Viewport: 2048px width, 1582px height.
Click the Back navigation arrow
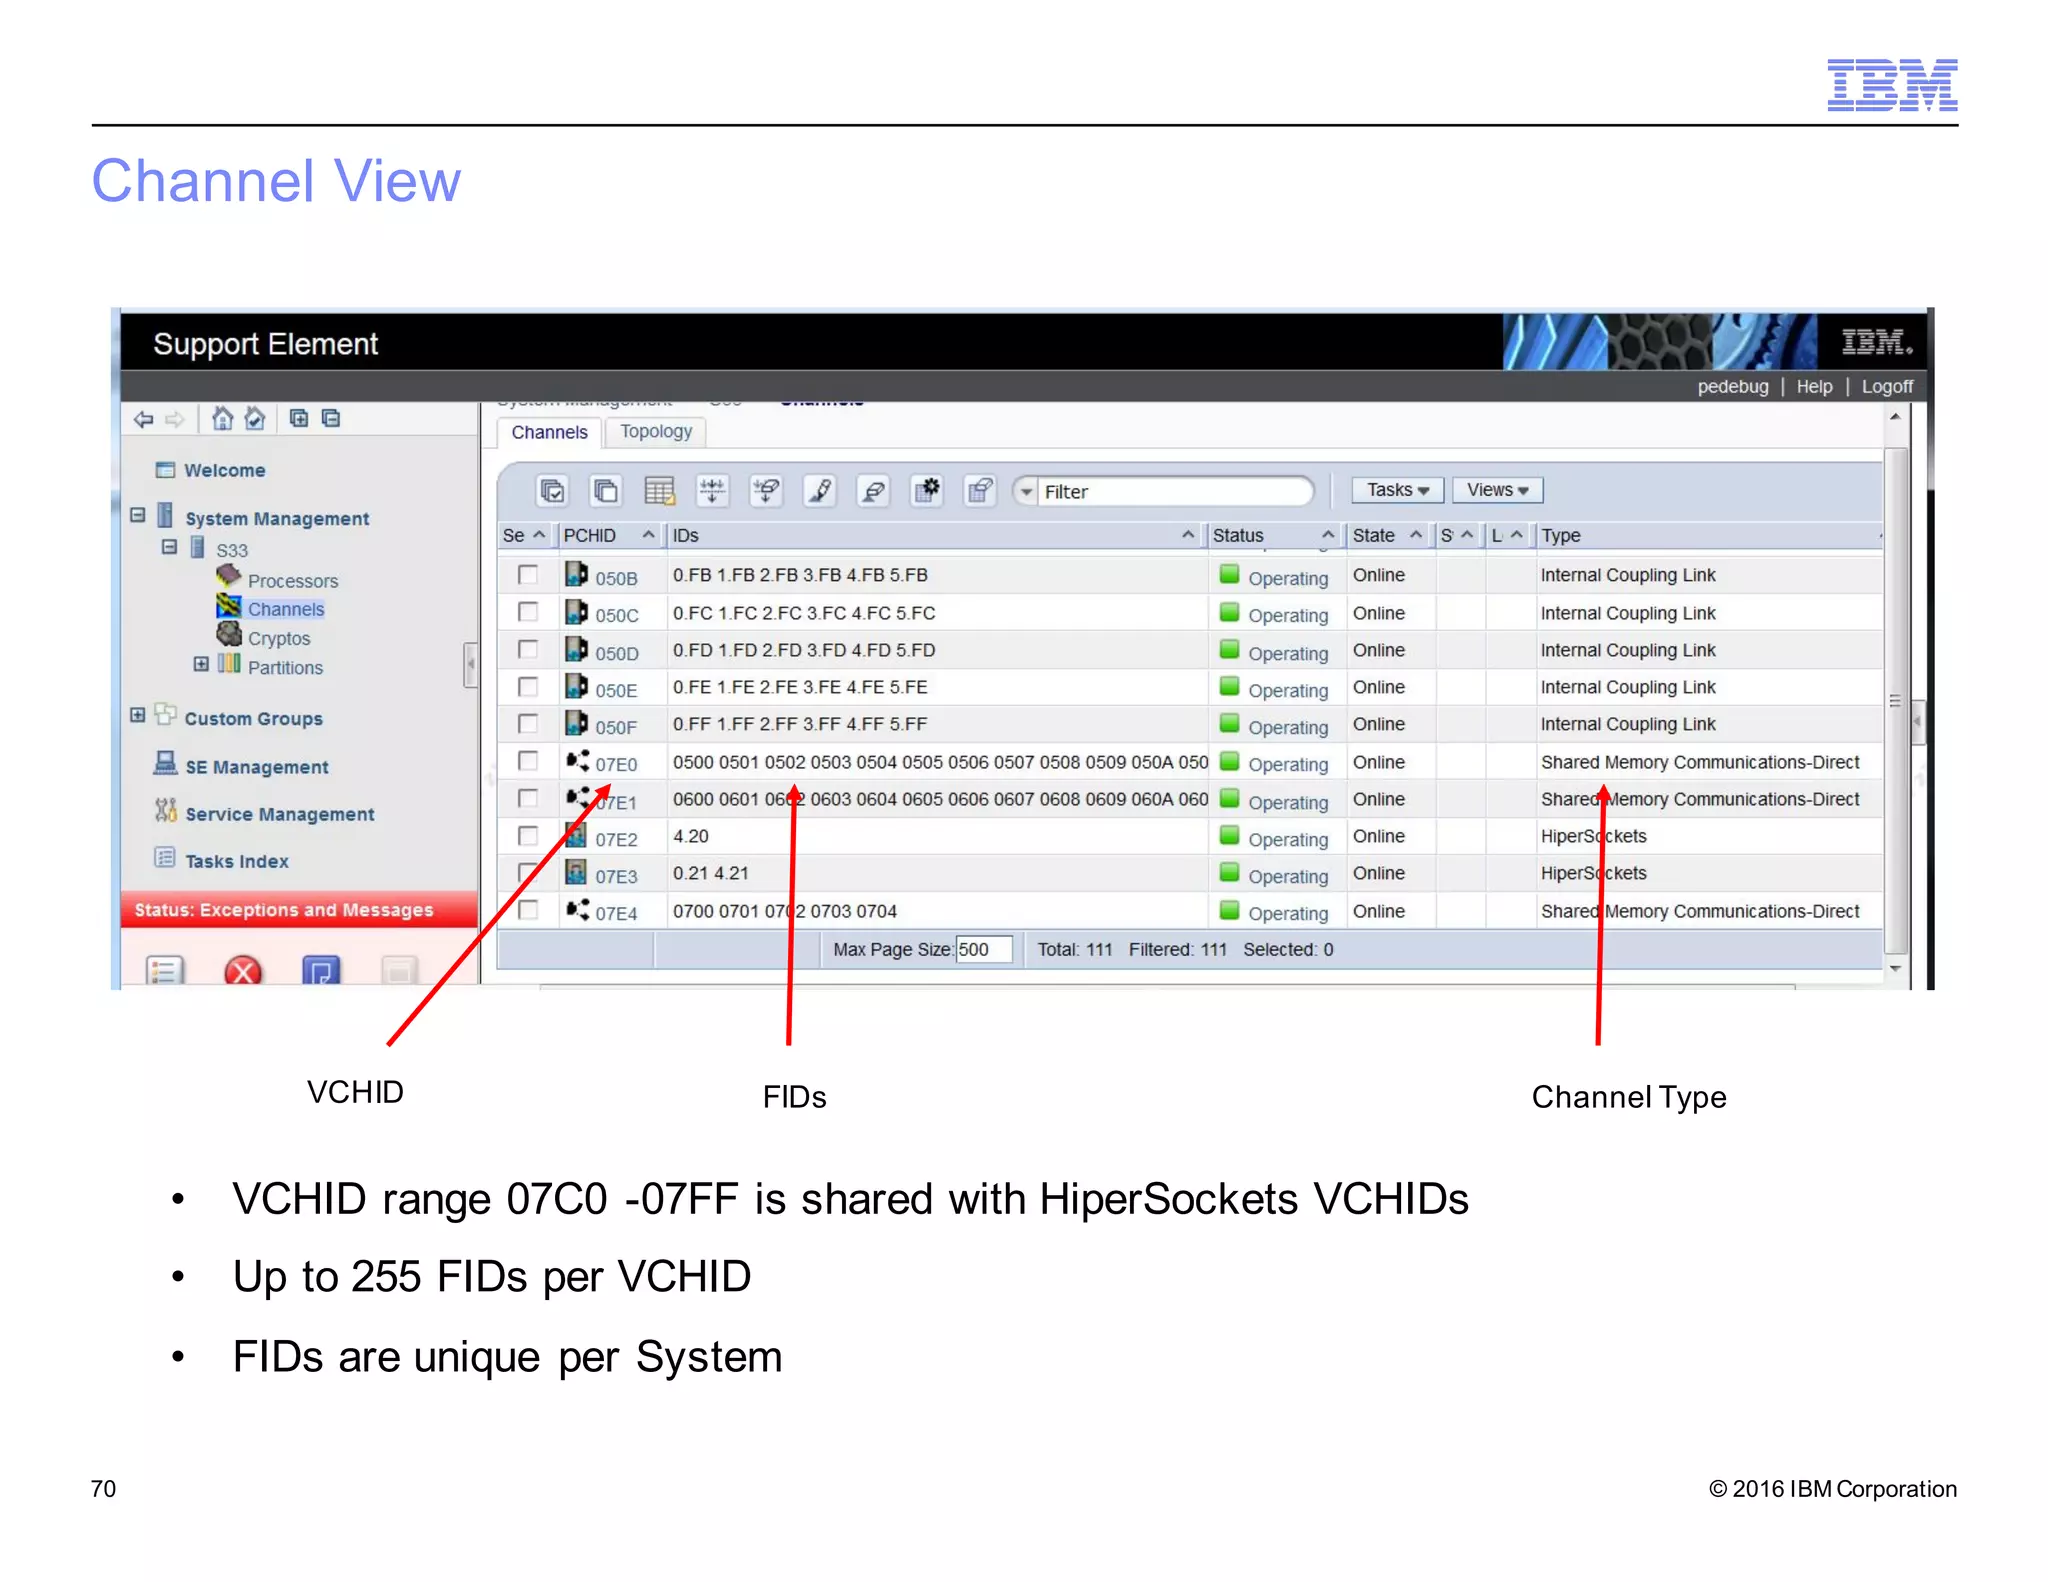(144, 419)
